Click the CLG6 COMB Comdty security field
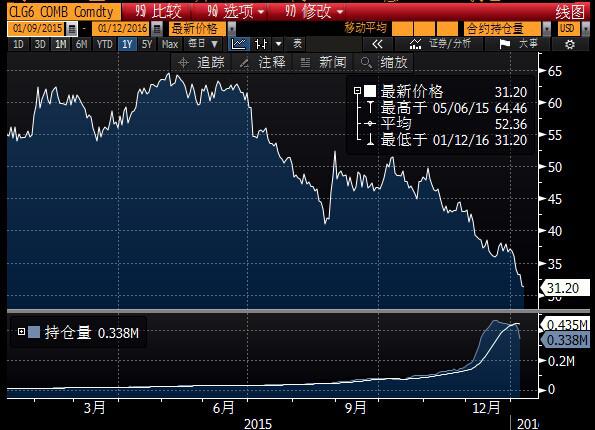This screenshot has width=595, height=430. coord(64,12)
